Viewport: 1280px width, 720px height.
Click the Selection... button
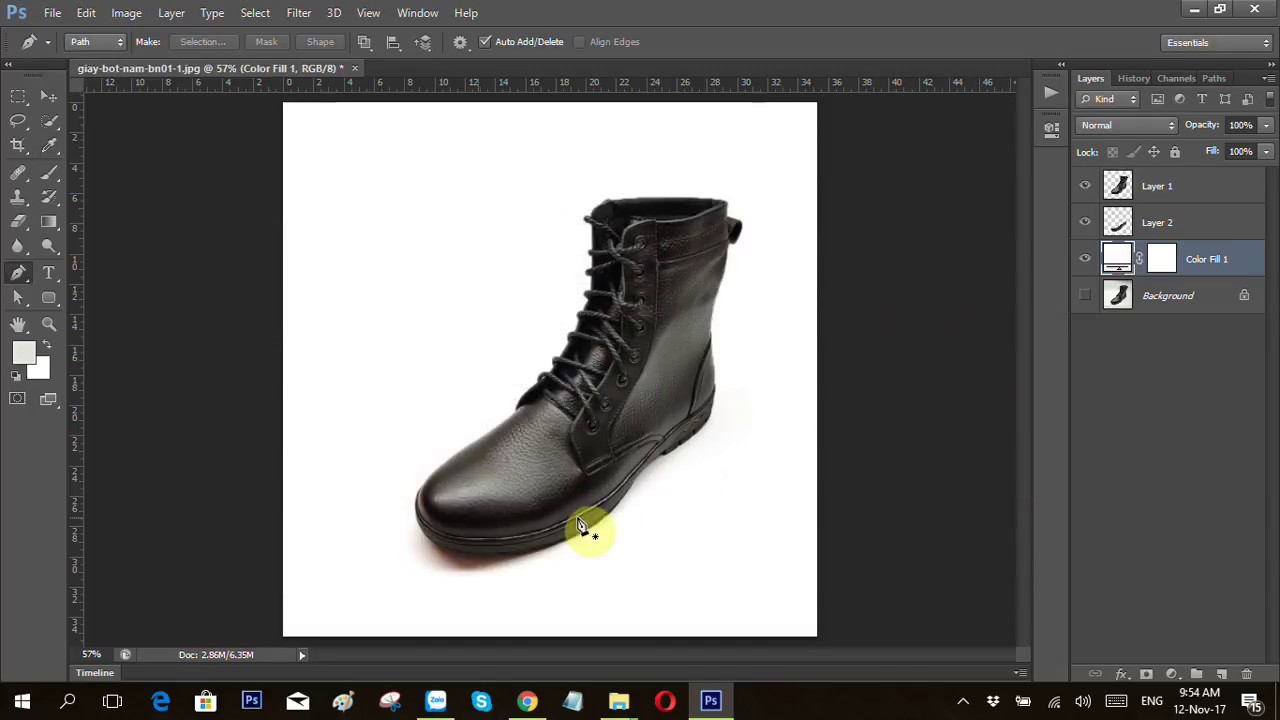tap(203, 42)
